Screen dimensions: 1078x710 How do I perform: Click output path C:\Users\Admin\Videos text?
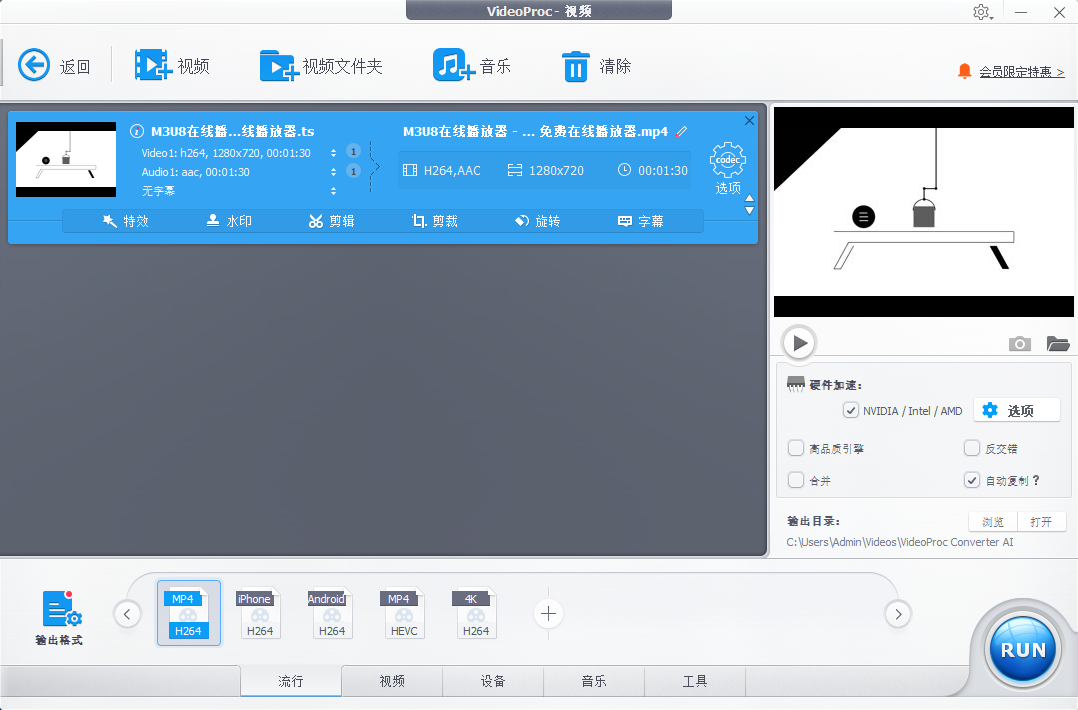tap(899, 542)
